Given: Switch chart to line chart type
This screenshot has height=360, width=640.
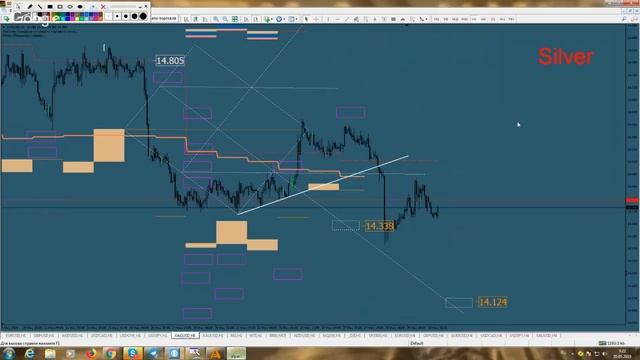Looking at the screenshot, I should pos(205,19).
